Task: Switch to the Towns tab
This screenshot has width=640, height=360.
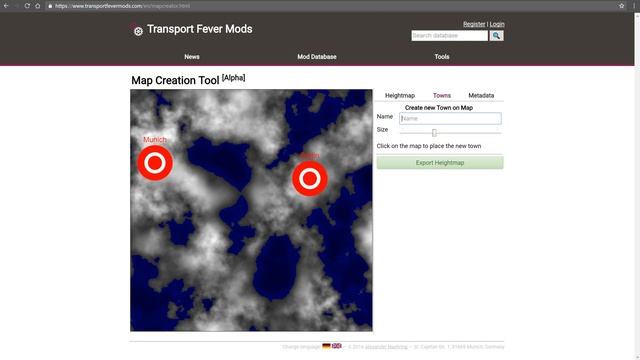Action: (442, 96)
